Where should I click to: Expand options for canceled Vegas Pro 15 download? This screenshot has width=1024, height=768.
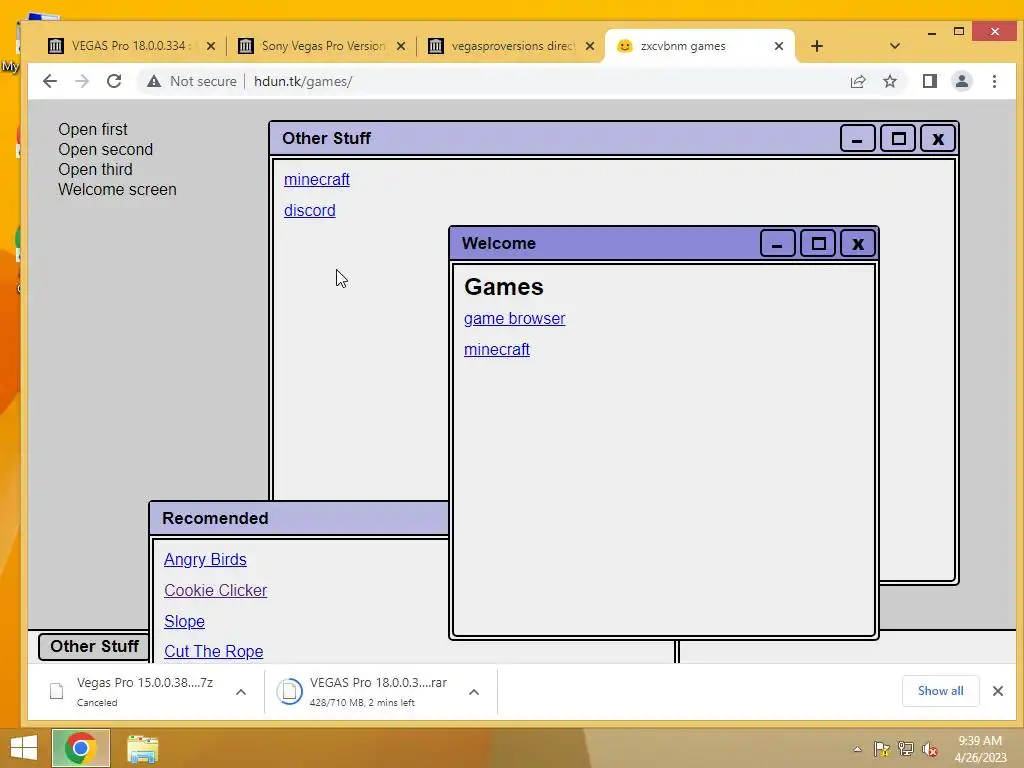(x=241, y=692)
